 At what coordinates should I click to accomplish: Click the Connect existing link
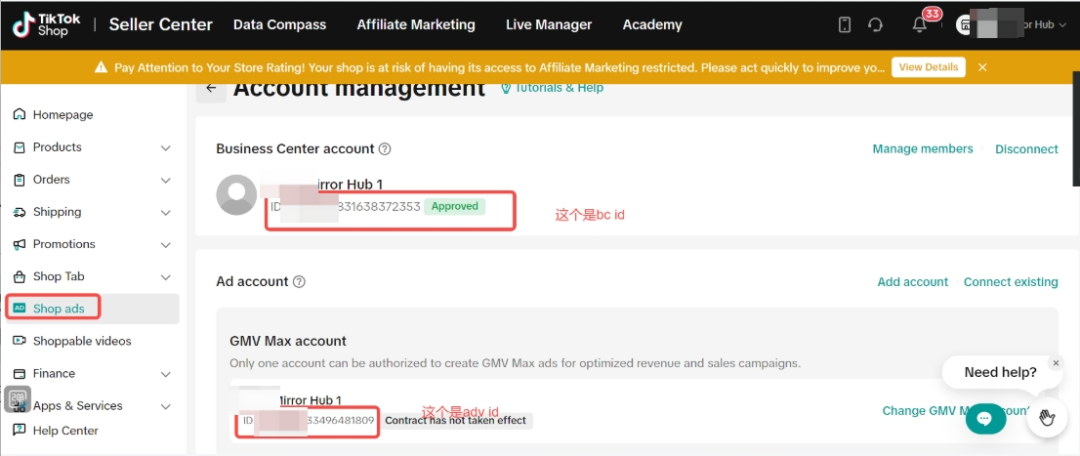click(x=1010, y=282)
